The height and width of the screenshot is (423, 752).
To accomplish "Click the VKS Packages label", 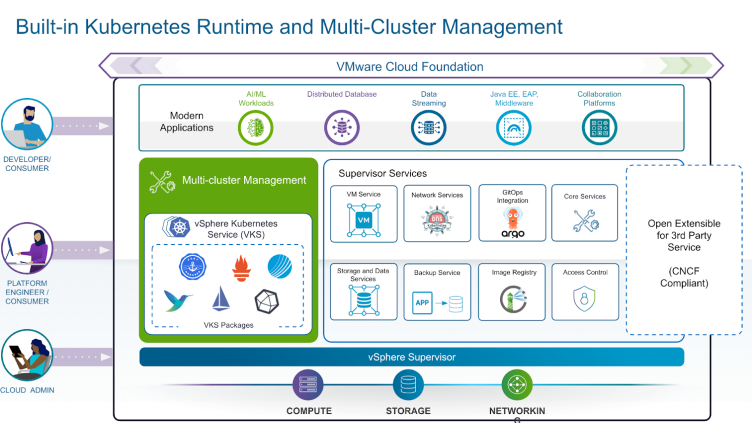I will coord(228,325).
